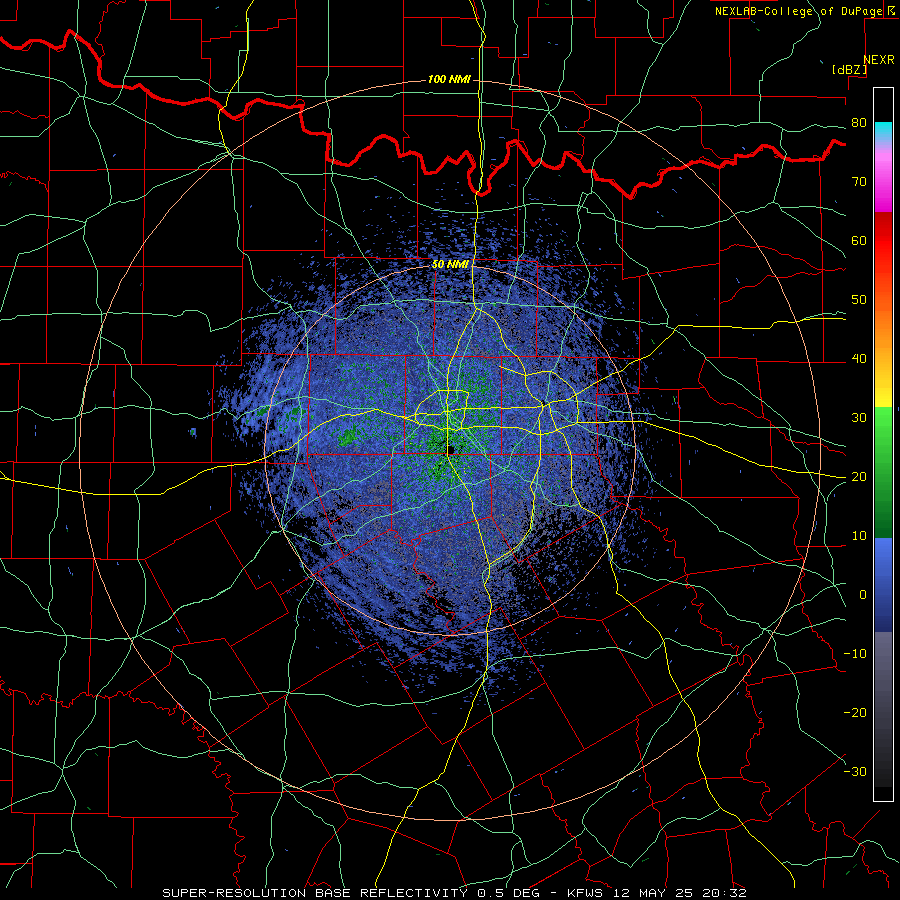
Task: Click the -20 value on the dBZ scale
Action: pos(855,712)
